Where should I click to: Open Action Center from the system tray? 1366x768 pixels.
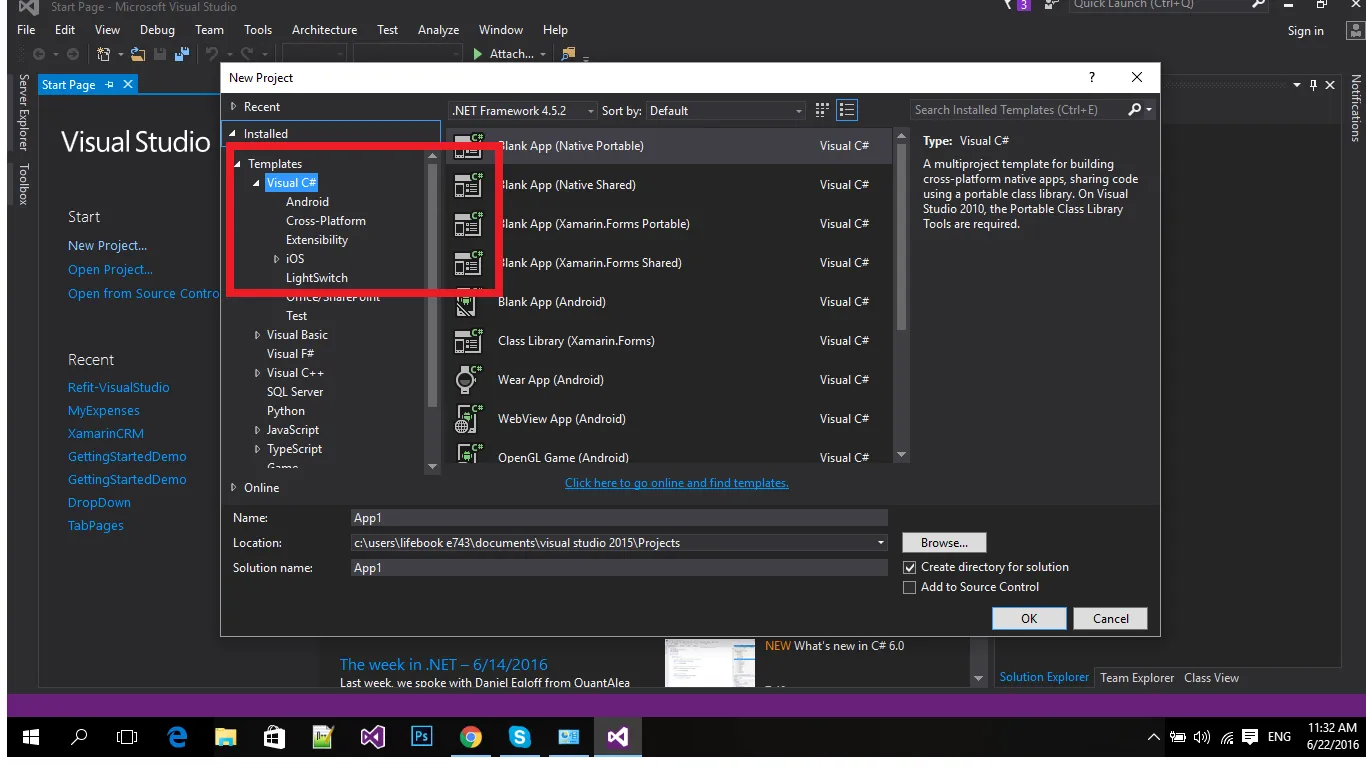click(1250, 738)
